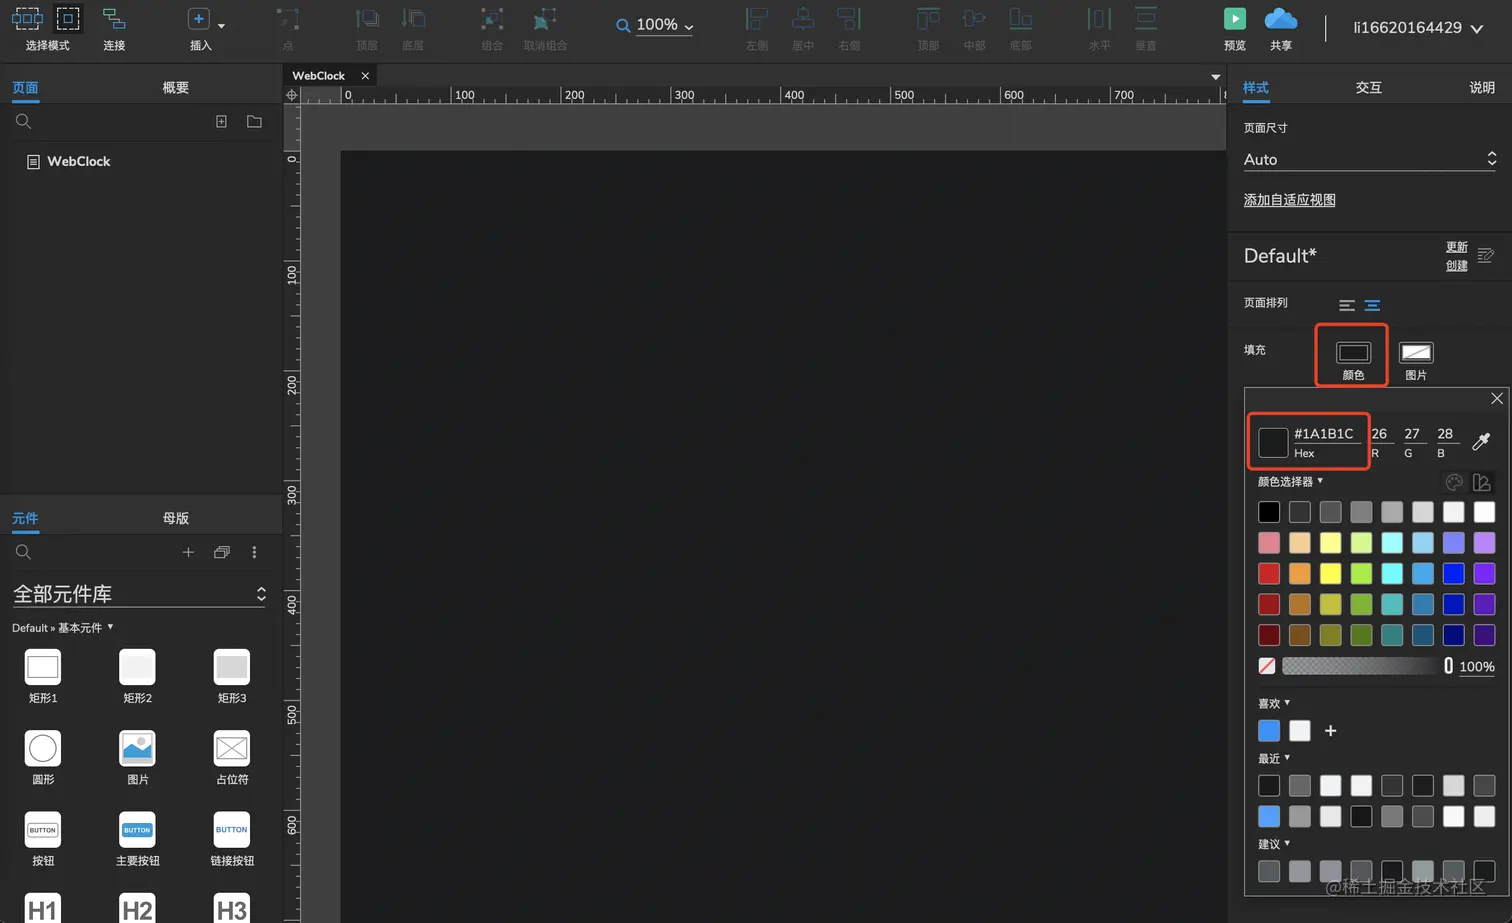The height and width of the screenshot is (923, 1512).
Task: Open the 颜色选择器 picker type dropdown
Action: (x=1290, y=481)
